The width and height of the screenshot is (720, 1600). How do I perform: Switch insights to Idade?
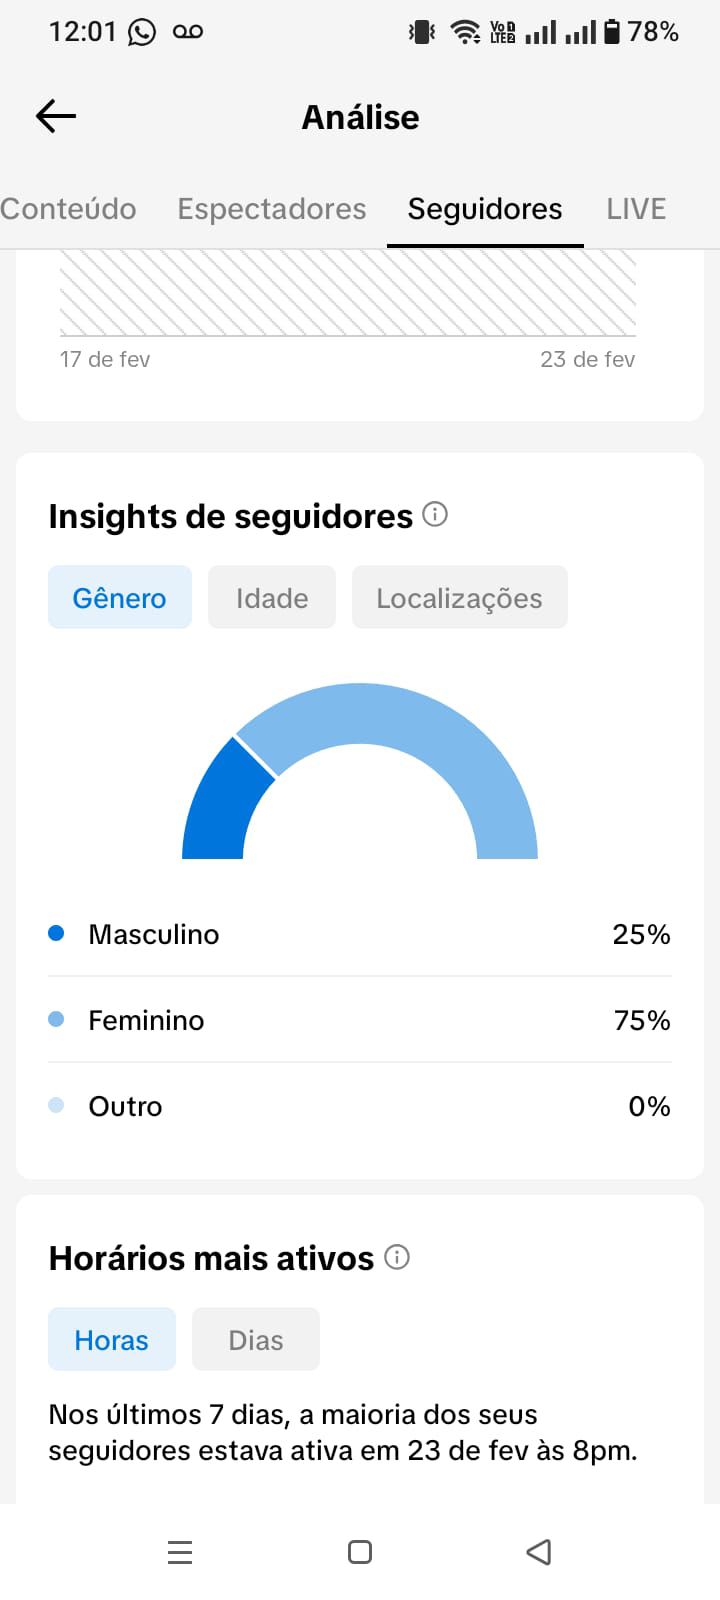pos(272,598)
